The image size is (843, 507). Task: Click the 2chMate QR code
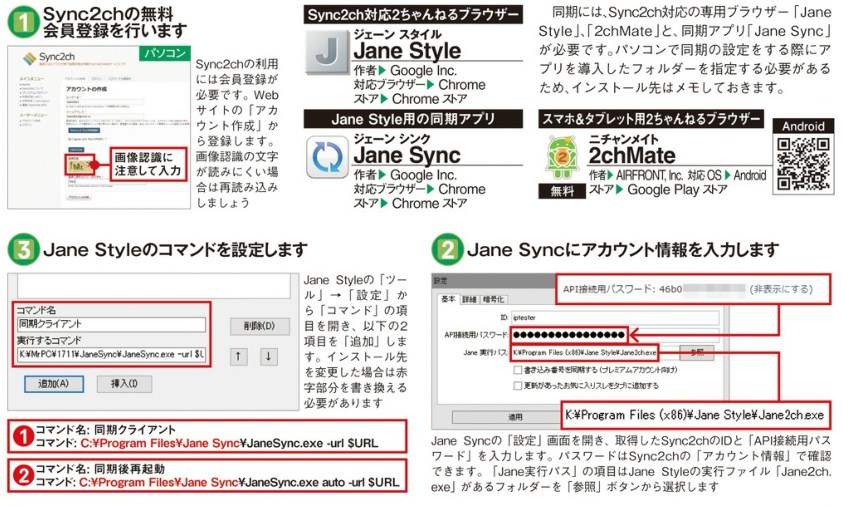(803, 163)
